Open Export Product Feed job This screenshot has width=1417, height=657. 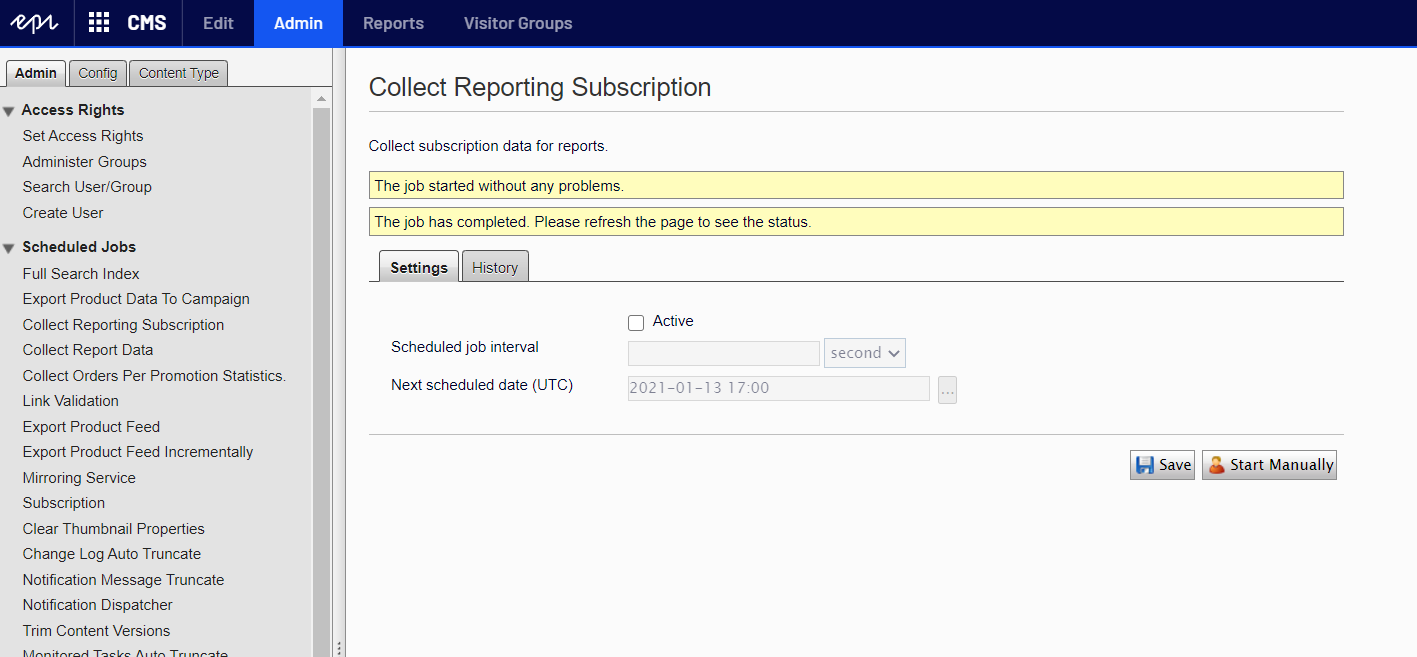click(x=91, y=427)
